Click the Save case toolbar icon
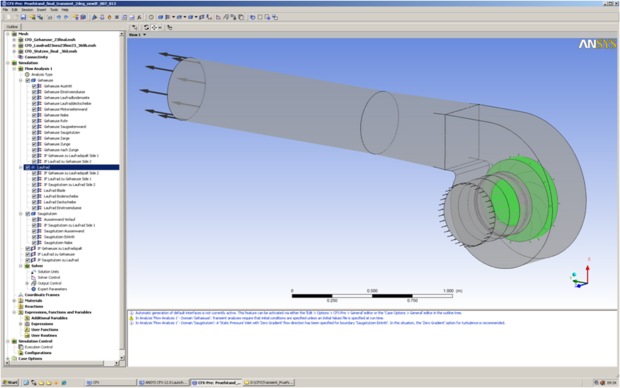Viewport: 620px width, 388px height. [23, 17]
